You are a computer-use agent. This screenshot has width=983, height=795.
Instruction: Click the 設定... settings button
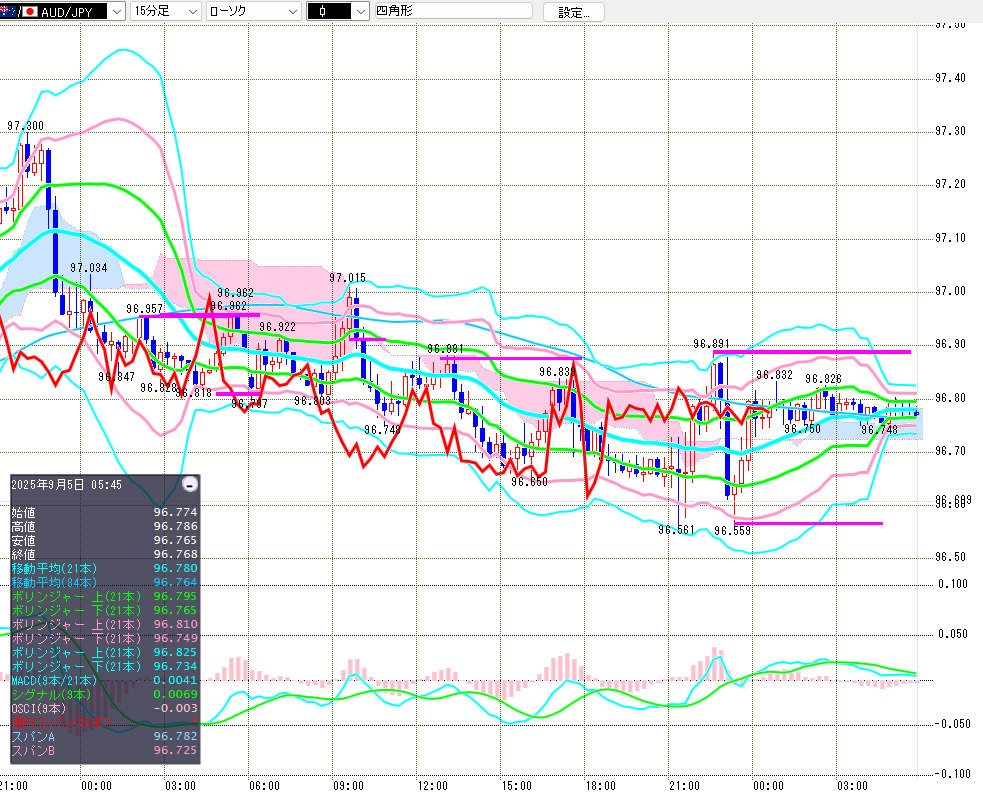574,12
